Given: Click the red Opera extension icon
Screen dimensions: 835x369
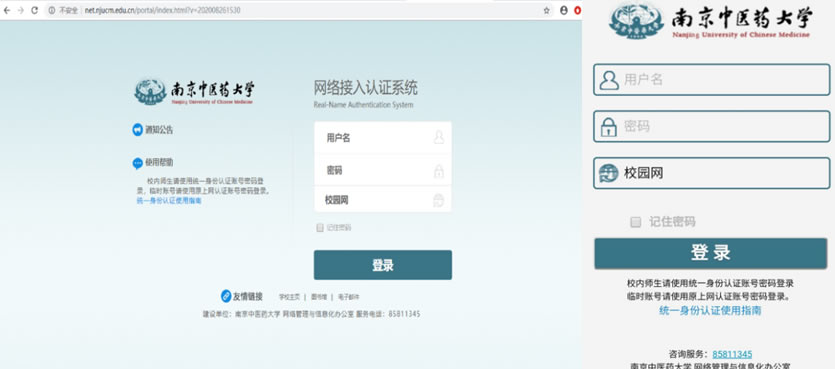Looking at the screenshot, I should click(578, 10).
